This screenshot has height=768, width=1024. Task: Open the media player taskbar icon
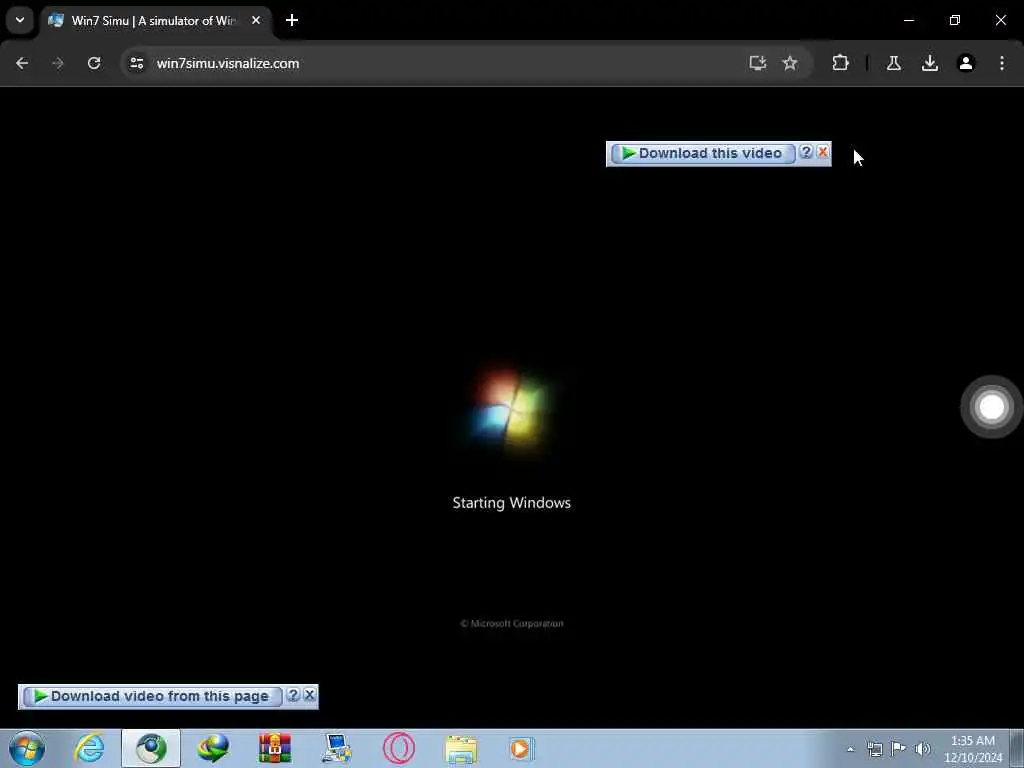tap(522, 748)
